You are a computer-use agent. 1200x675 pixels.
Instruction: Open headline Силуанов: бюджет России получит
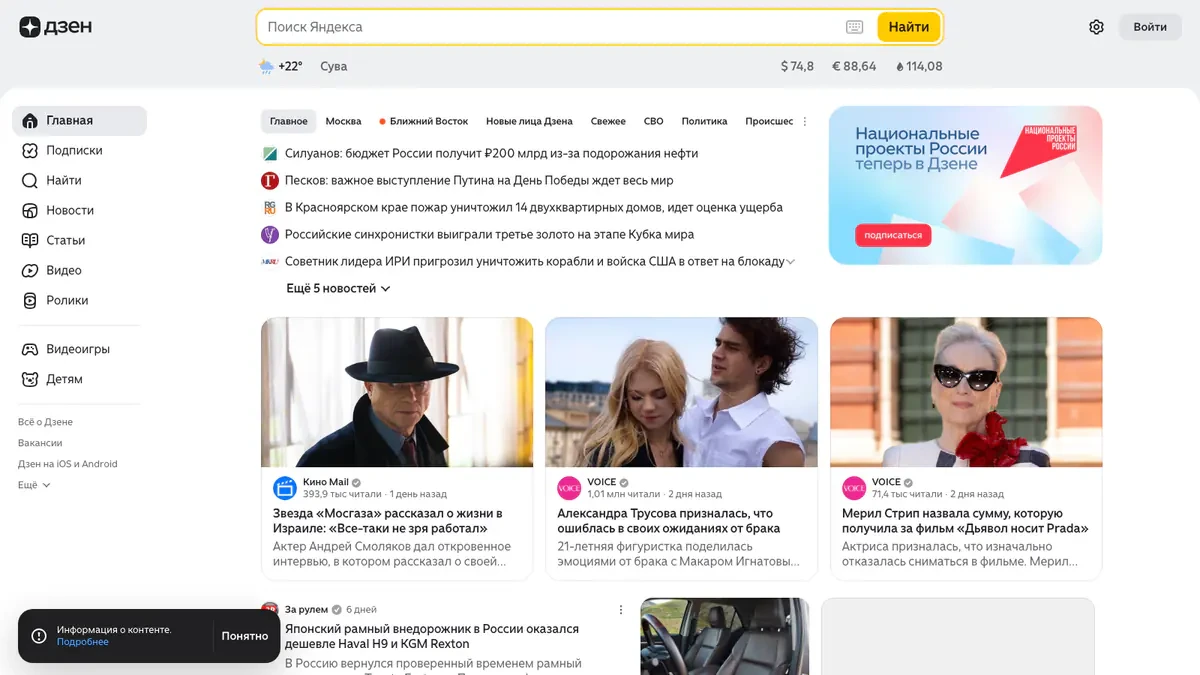click(x=491, y=154)
